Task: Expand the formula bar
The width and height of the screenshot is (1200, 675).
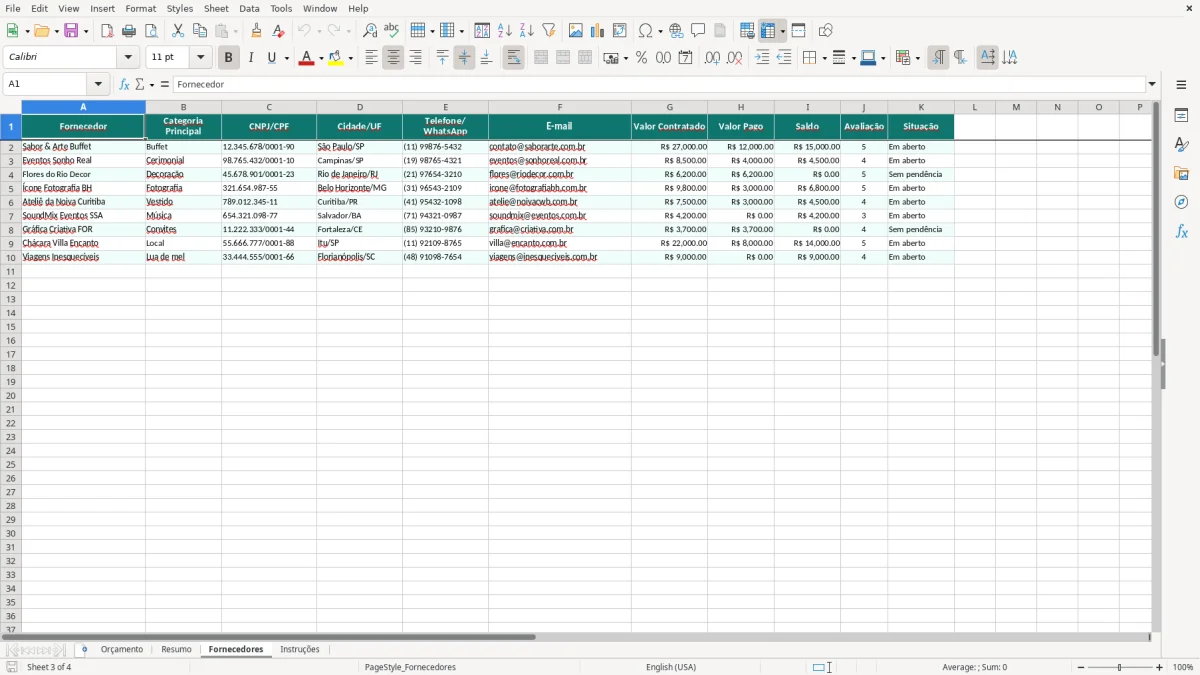Action: tap(1152, 85)
